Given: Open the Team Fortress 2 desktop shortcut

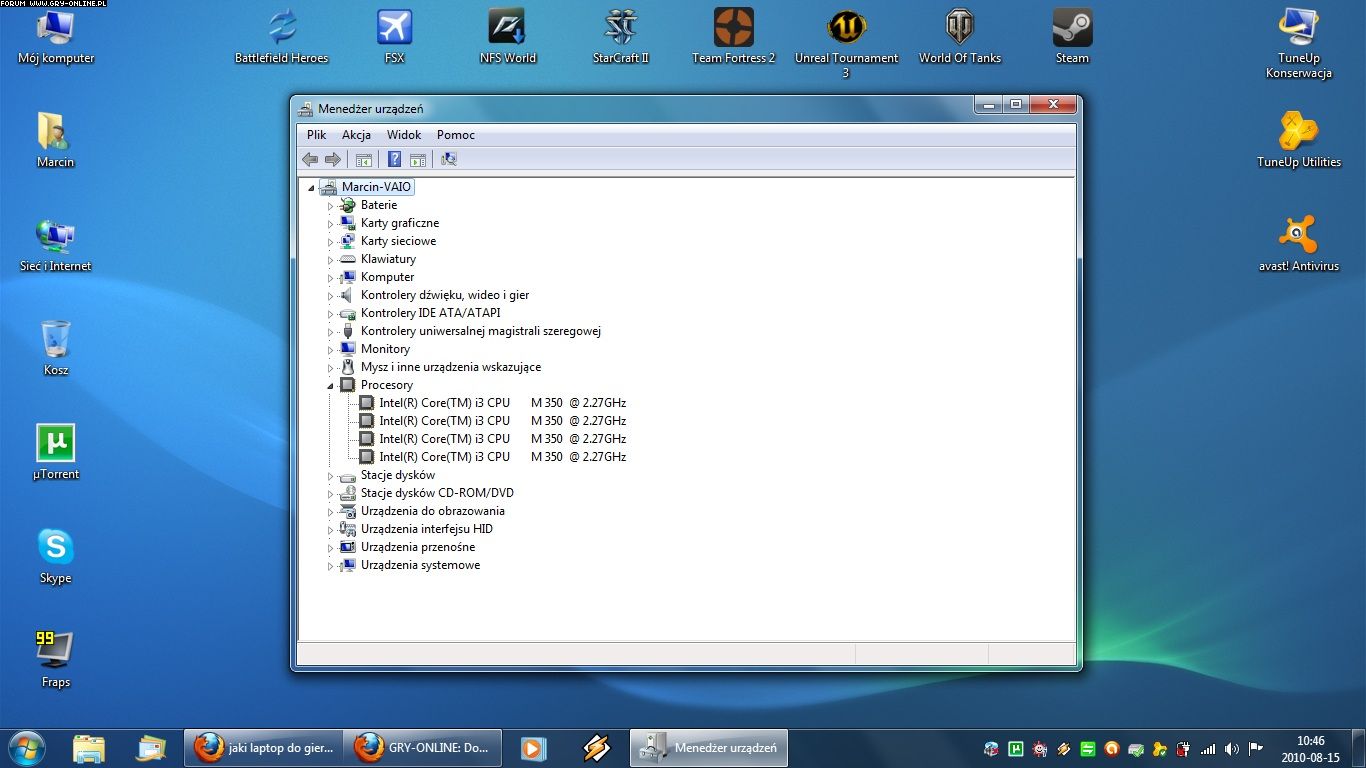Looking at the screenshot, I should tap(734, 37).
